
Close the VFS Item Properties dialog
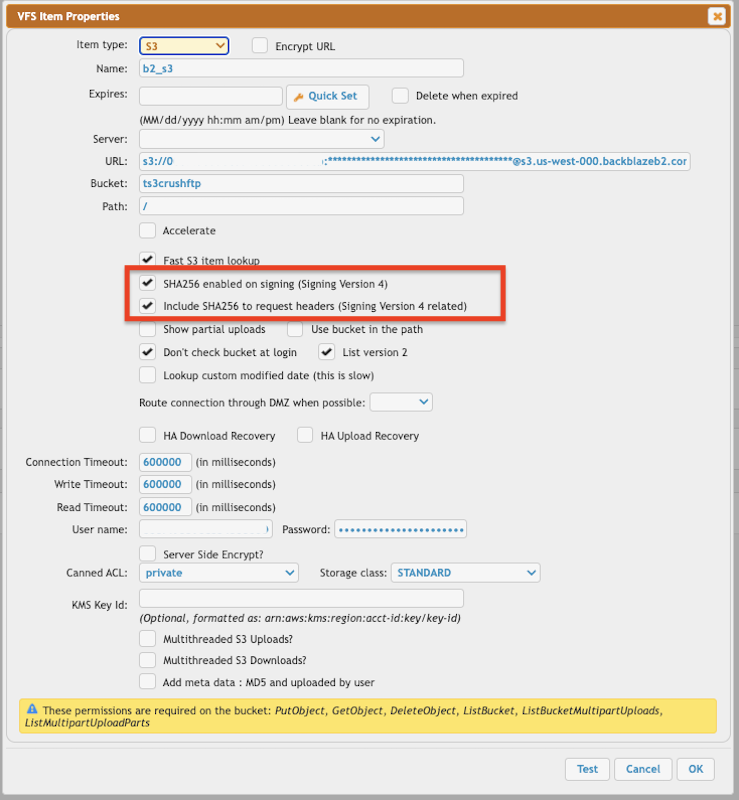[x=716, y=16]
